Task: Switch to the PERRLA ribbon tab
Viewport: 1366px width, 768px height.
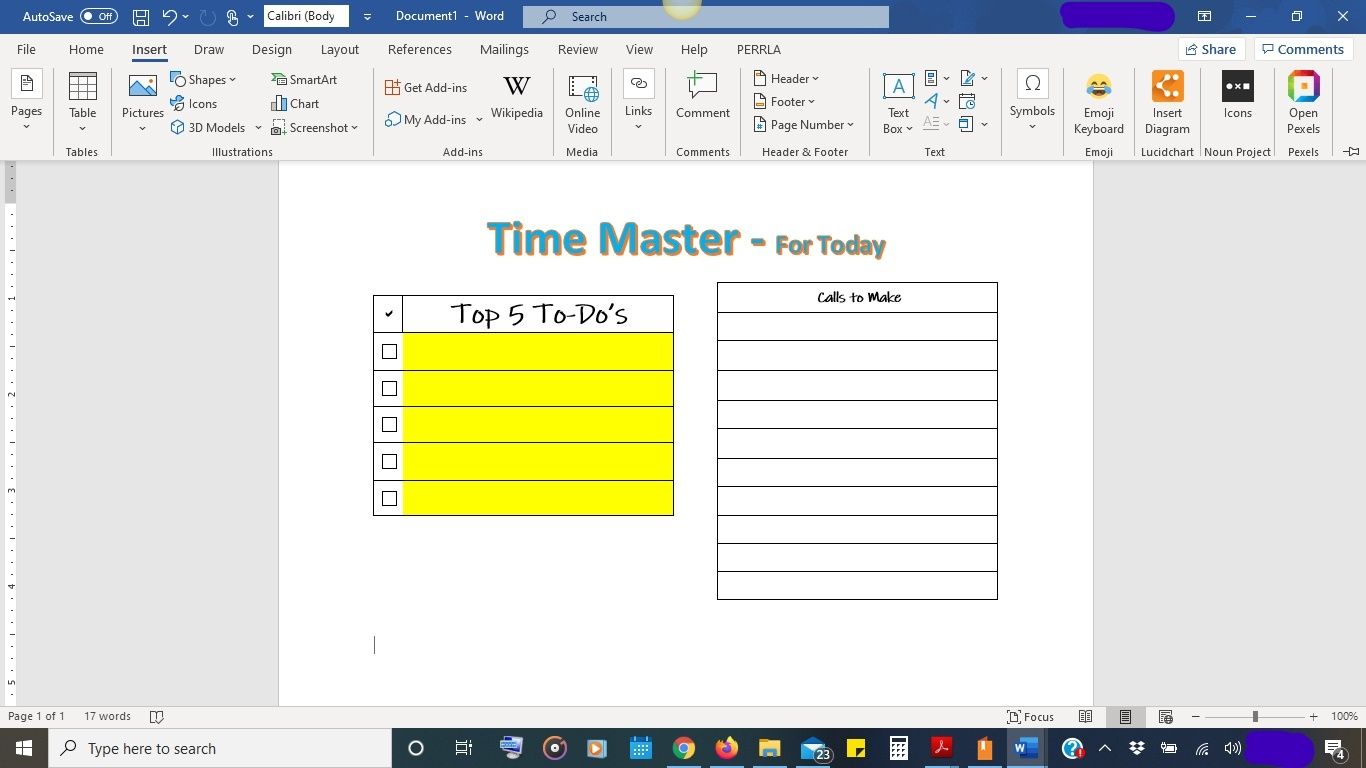Action: (757, 49)
